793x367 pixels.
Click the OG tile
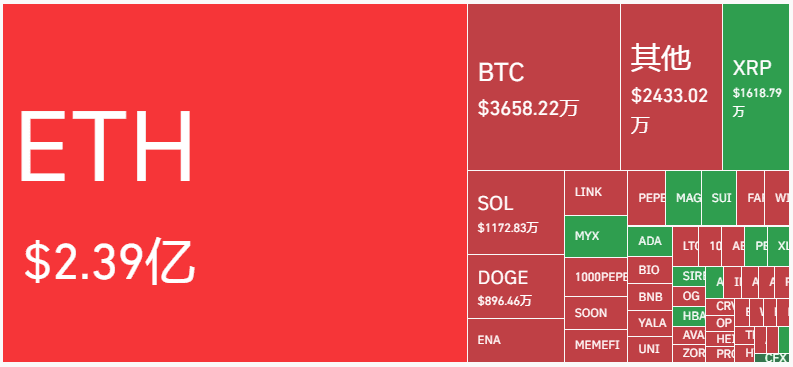(689, 296)
